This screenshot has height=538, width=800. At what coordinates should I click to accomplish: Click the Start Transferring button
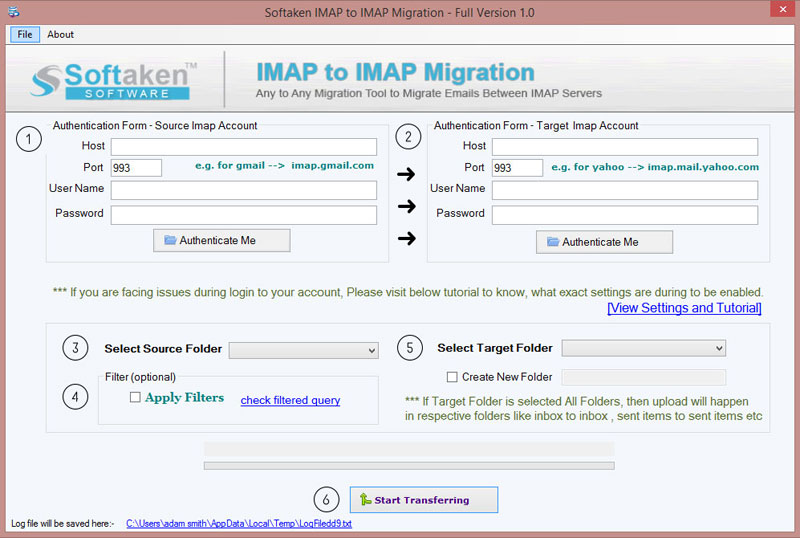point(423,500)
